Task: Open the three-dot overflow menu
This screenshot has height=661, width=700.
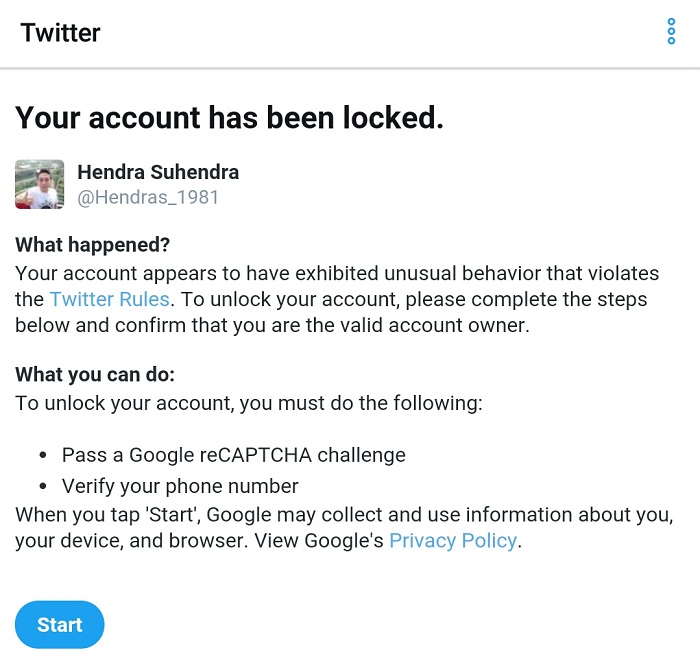Action: 671,32
